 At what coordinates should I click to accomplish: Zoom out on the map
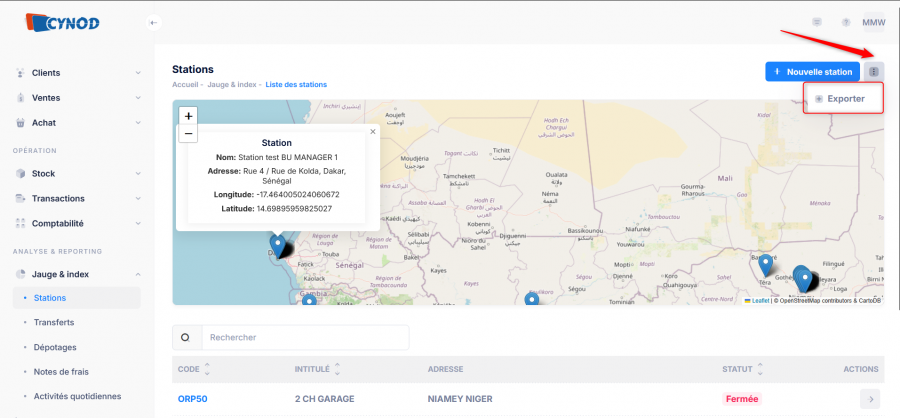coord(189,133)
